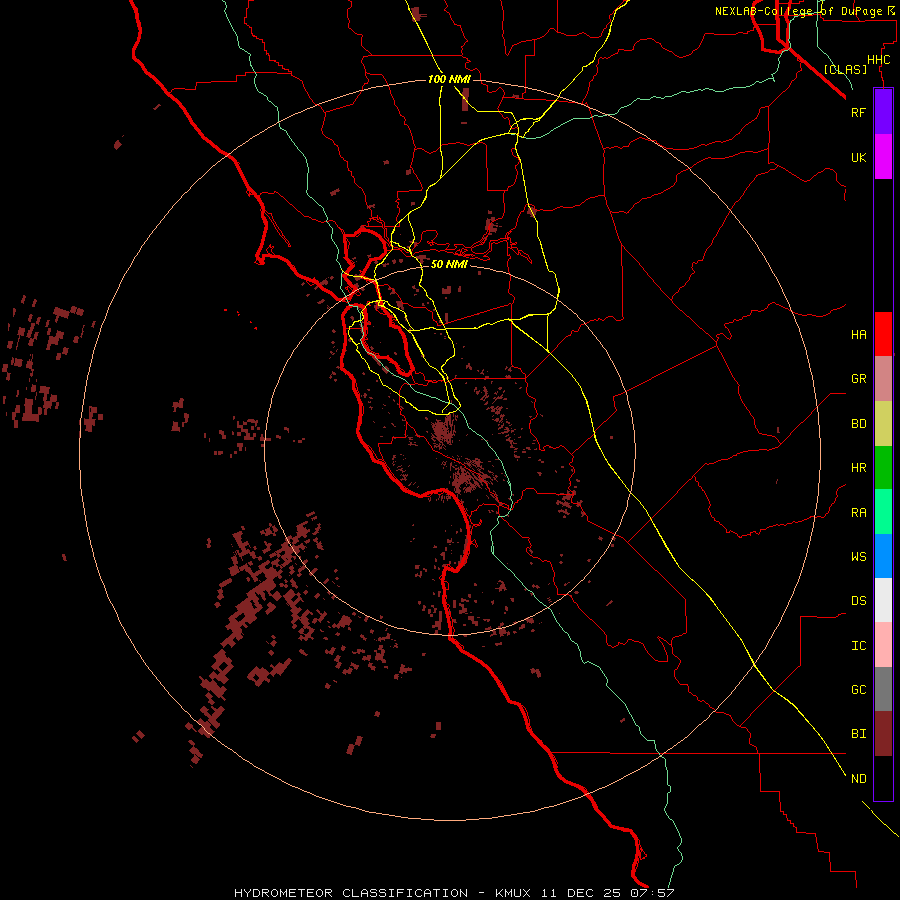Click the GR salmon legend color block
The height and width of the screenshot is (900, 900).
883,379
